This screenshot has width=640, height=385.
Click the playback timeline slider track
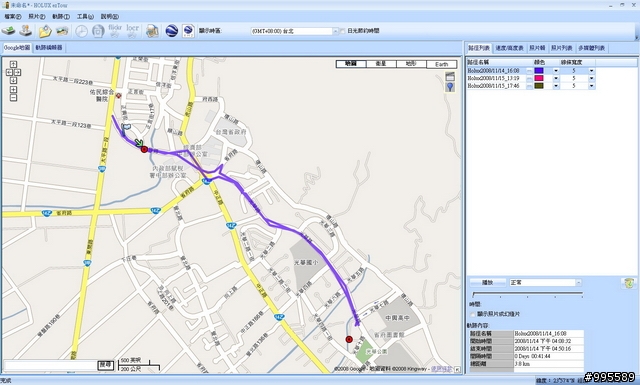tap(527, 294)
